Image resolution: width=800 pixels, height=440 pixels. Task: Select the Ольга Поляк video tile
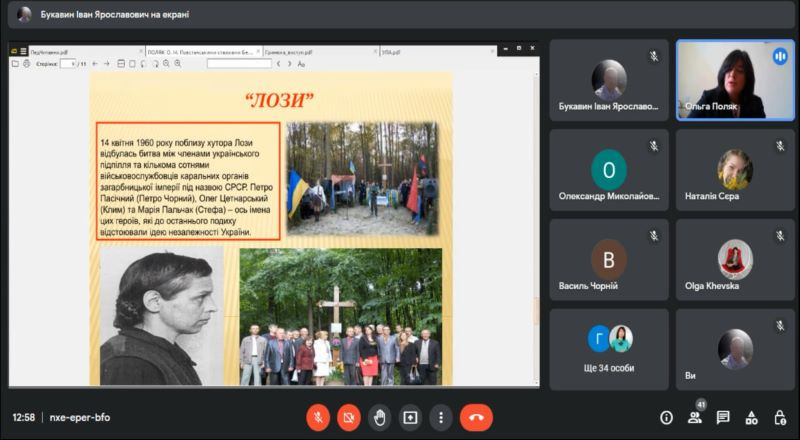[735, 80]
